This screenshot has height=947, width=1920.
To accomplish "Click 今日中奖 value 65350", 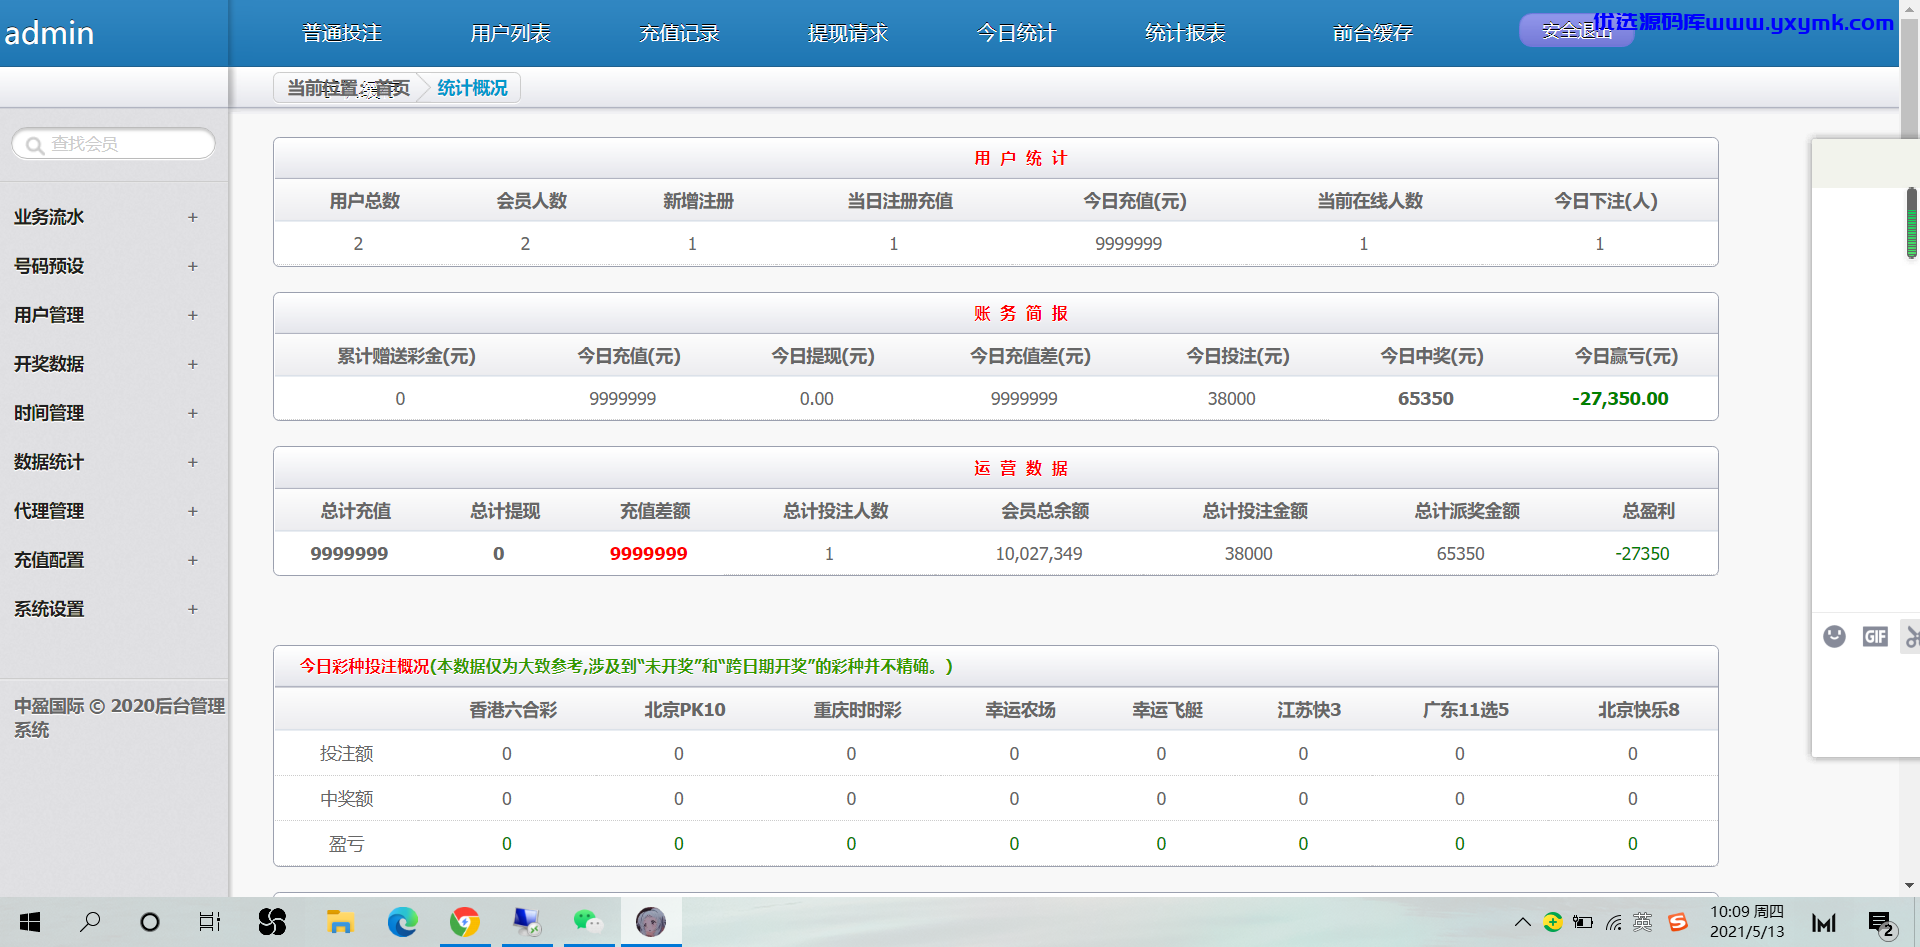I will pyautogui.click(x=1426, y=398).
